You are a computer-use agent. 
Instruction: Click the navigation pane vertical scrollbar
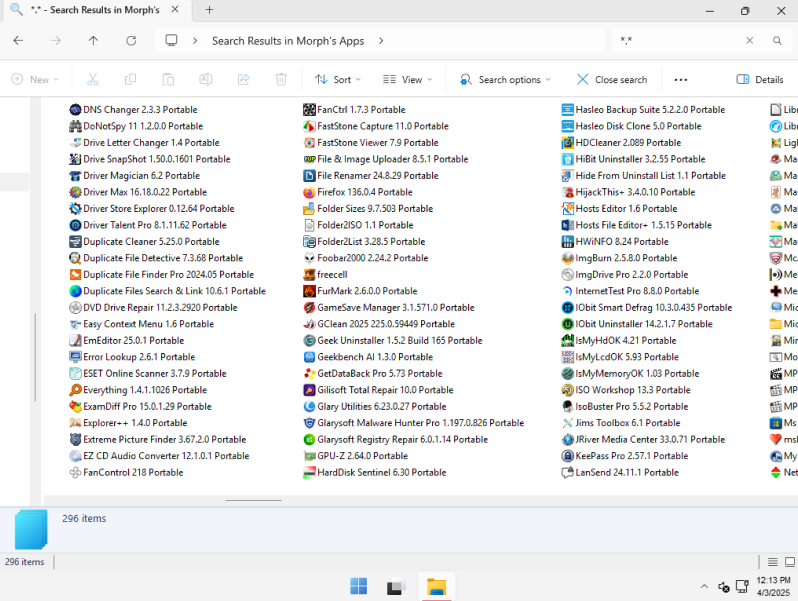tap(35, 357)
